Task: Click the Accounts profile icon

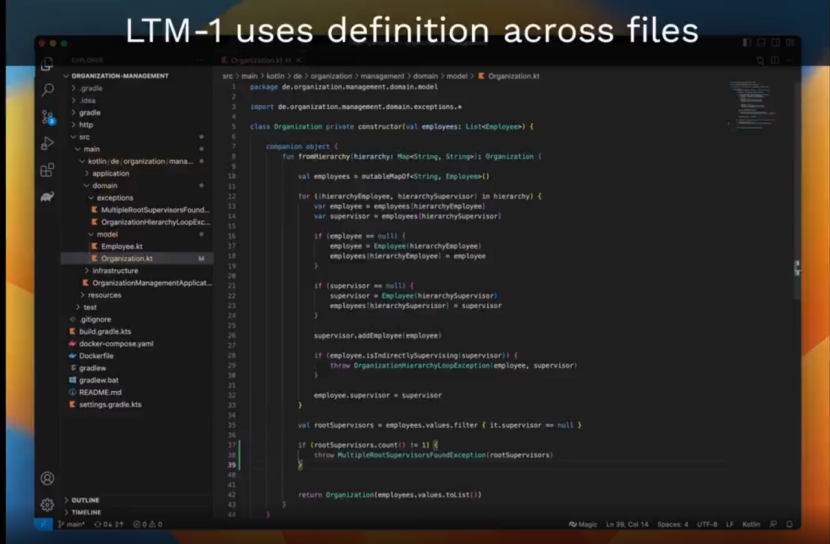Action: click(x=47, y=479)
